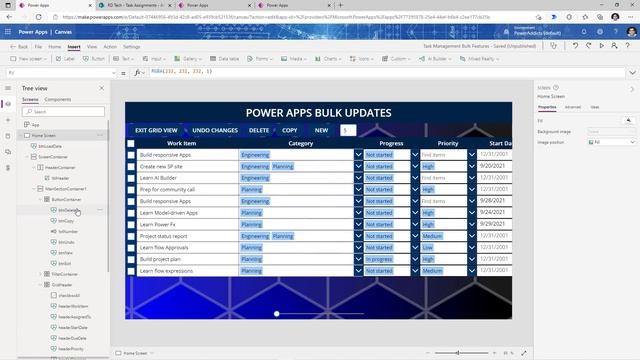Close the Tree view panel
The width and height of the screenshot is (640, 360).
(x=102, y=88)
